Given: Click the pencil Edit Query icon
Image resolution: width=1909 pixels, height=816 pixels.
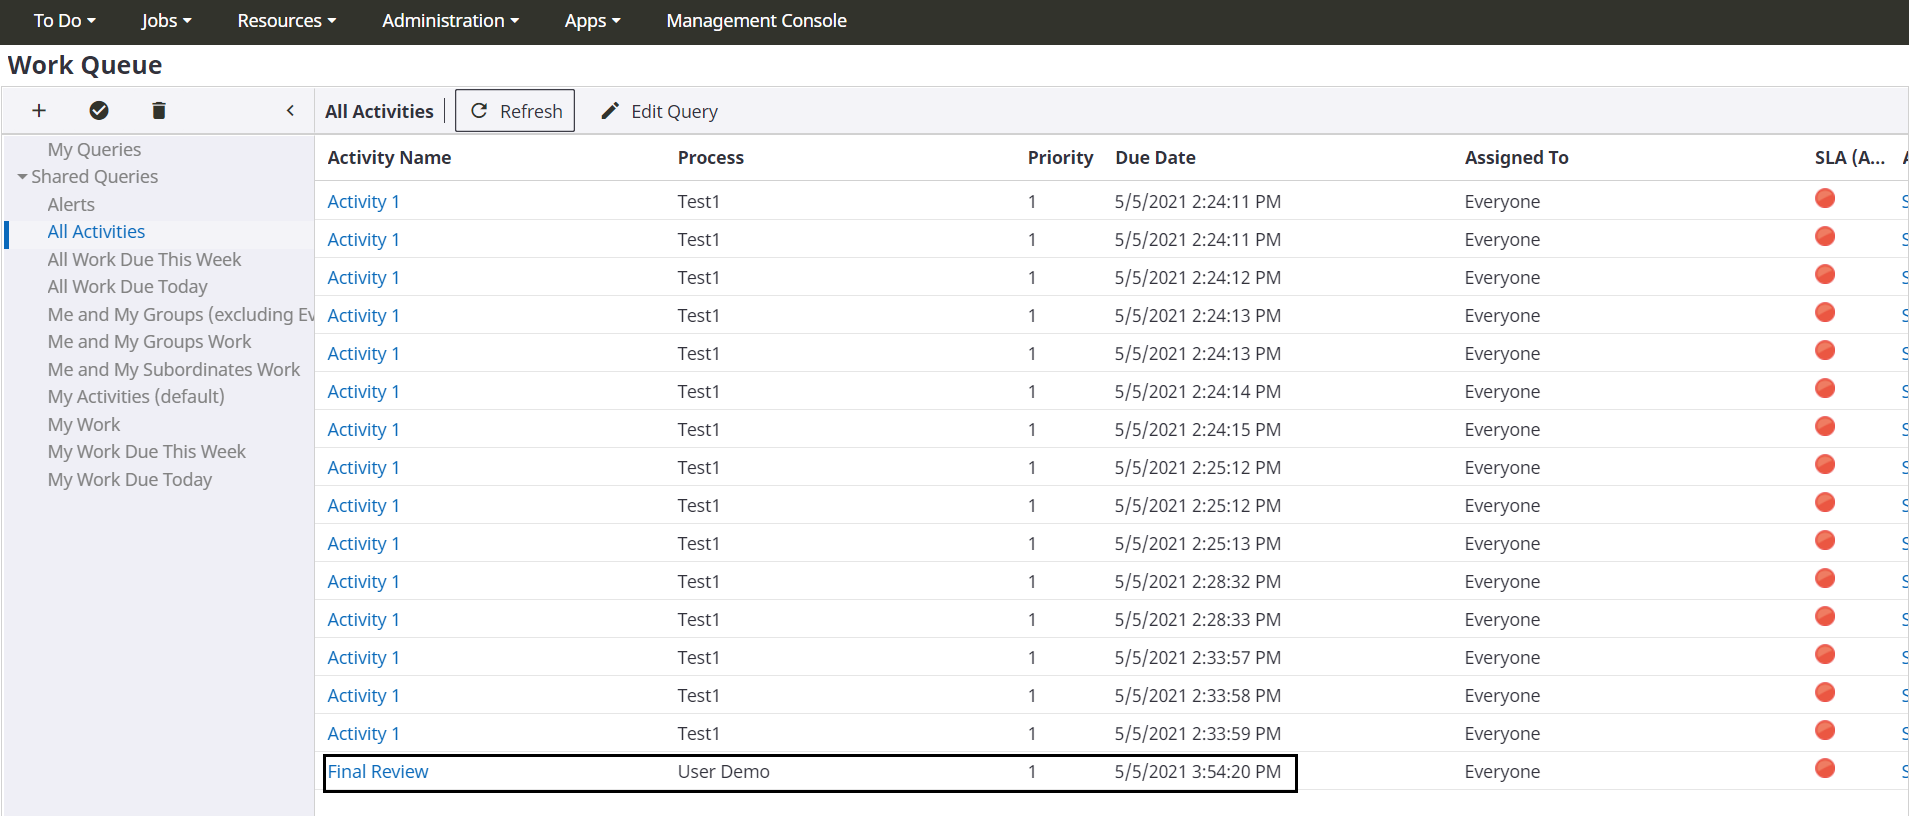Looking at the screenshot, I should click(x=610, y=111).
